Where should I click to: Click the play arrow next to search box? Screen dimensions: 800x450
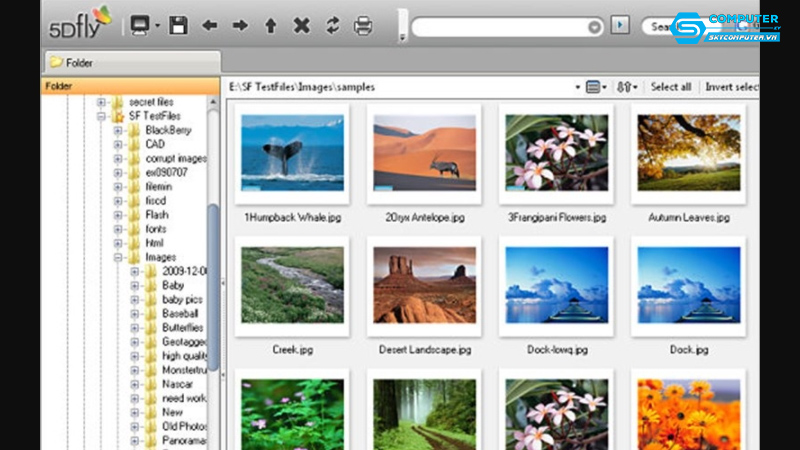coord(621,26)
